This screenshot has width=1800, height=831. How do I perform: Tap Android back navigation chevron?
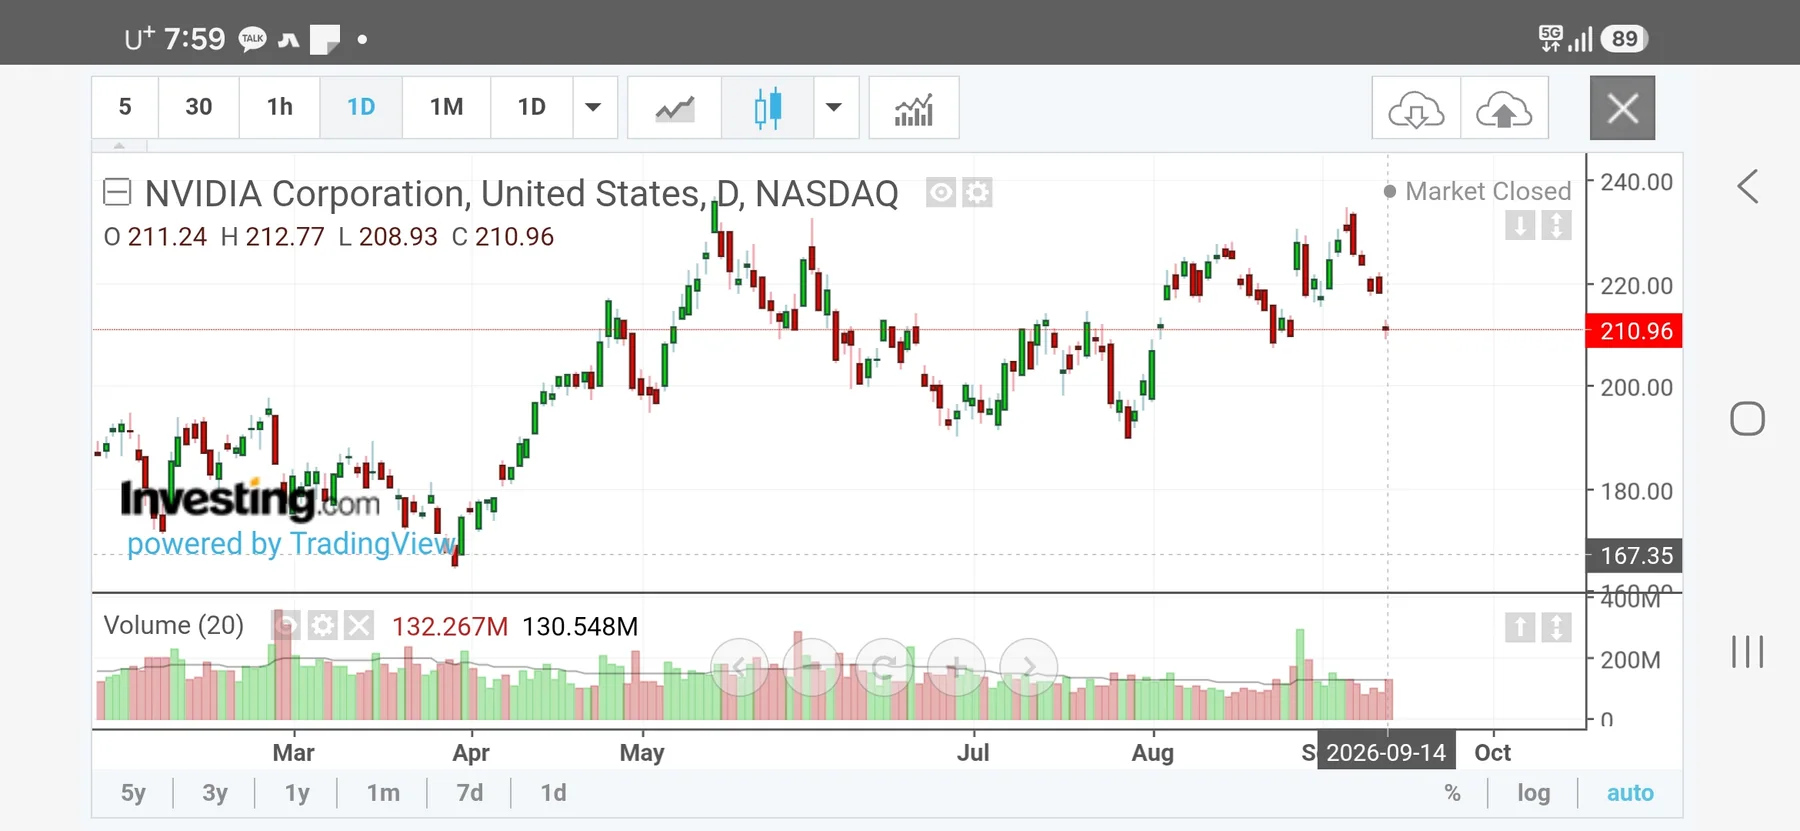(x=1747, y=187)
